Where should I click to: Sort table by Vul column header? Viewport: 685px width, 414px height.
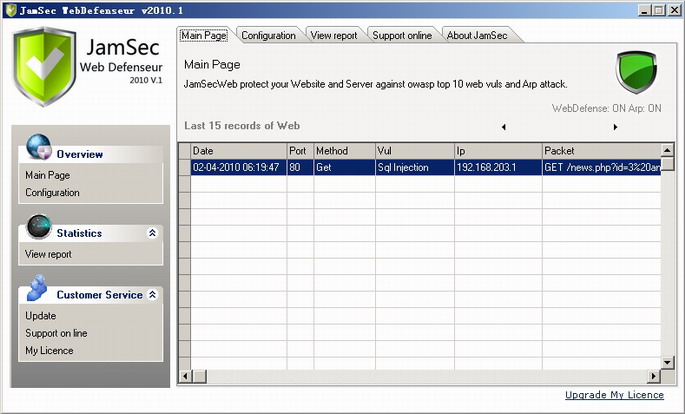click(415, 151)
